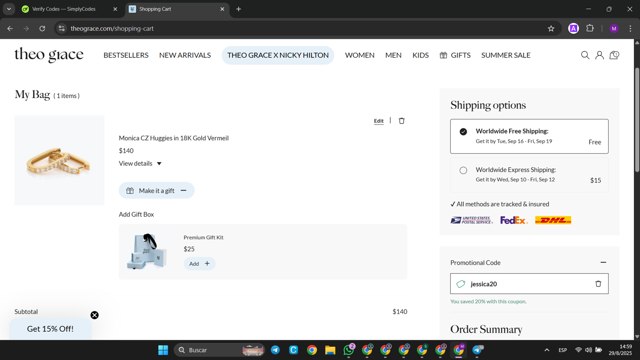Image resolution: width=640 pixels, height=360 pixels.
Task: Open File Explorer from the taskbar
Action: pyautogui.click(x=330, y=350)
